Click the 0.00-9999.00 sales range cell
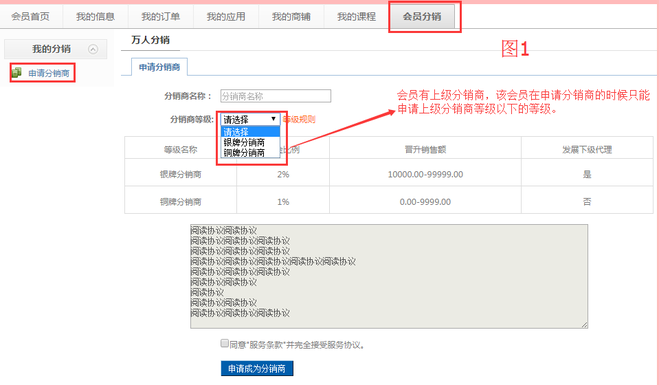659x385 pixels. [x=425, y=202]
